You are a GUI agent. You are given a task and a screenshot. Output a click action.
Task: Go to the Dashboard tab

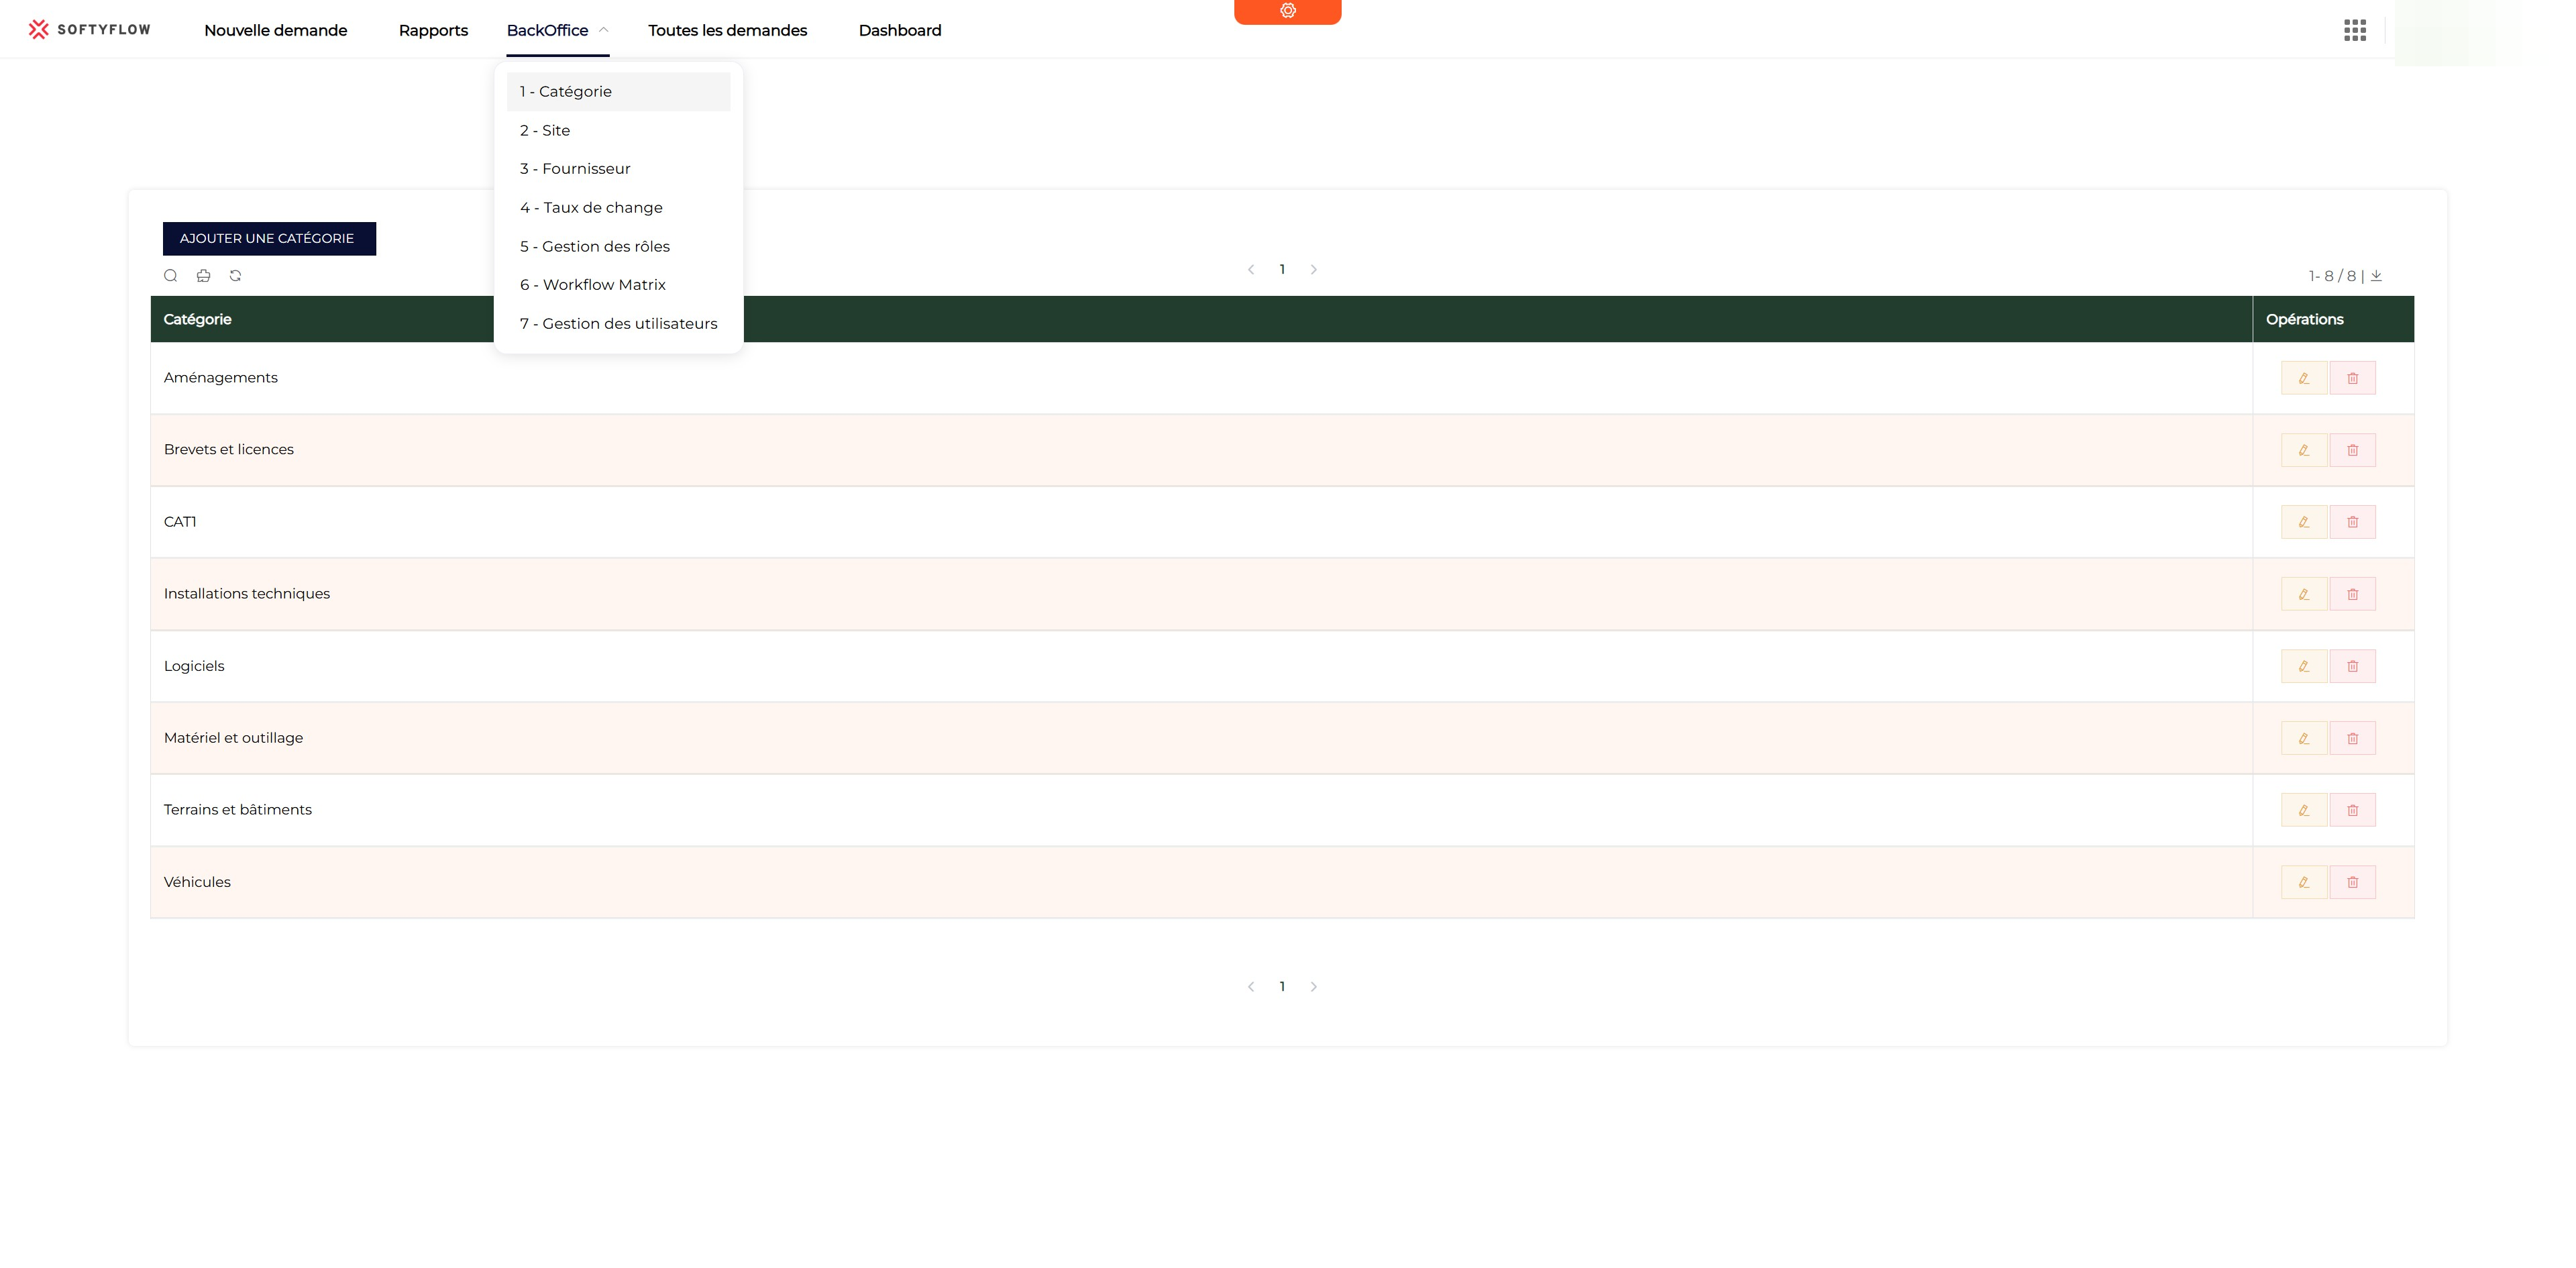[x=899, y=30]
